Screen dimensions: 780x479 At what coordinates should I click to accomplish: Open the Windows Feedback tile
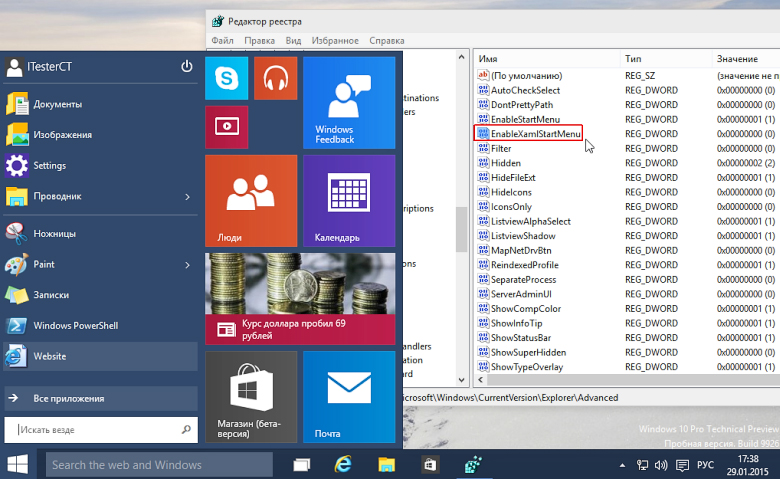click(349, 102)
